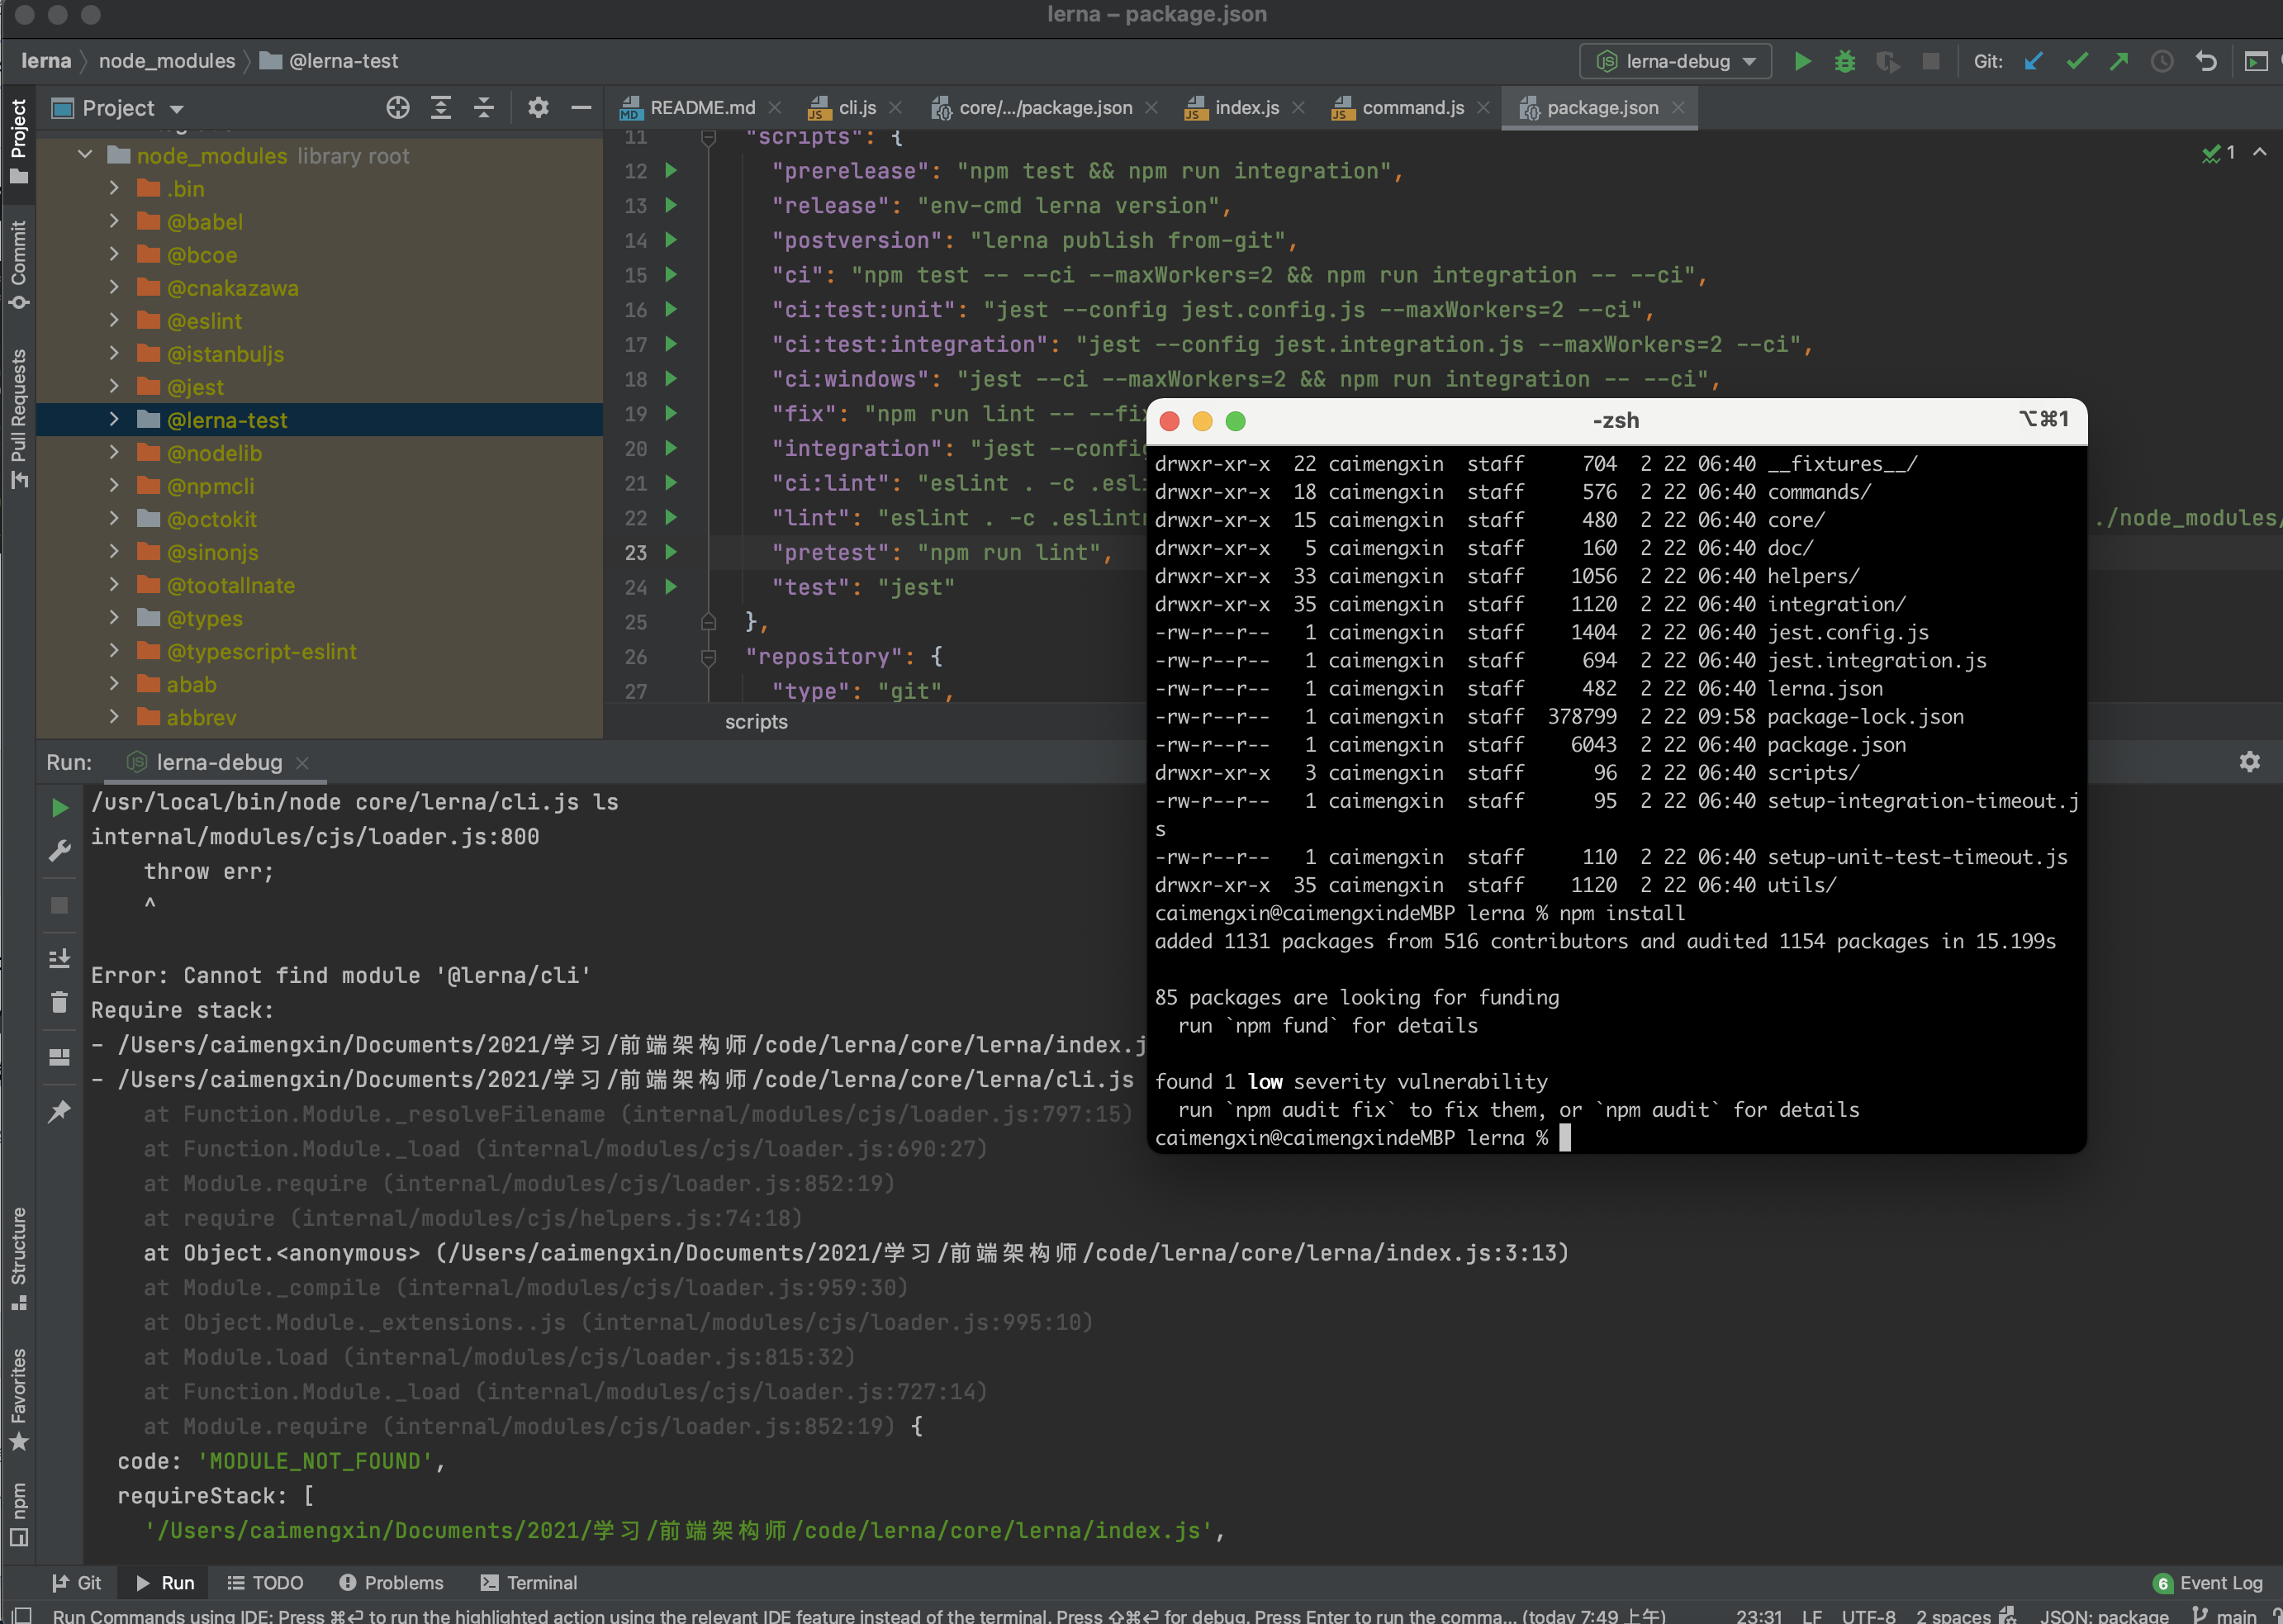Fold the "repository" block in editor
The image size is (2283, 1624).
[x=709, y=657]
